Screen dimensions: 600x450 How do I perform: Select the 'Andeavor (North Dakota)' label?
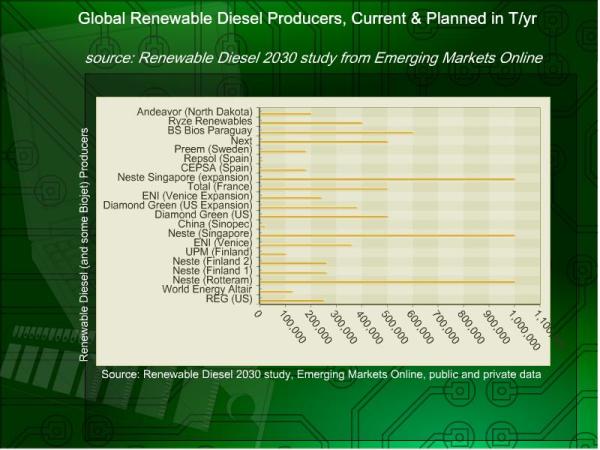point(195,112)
